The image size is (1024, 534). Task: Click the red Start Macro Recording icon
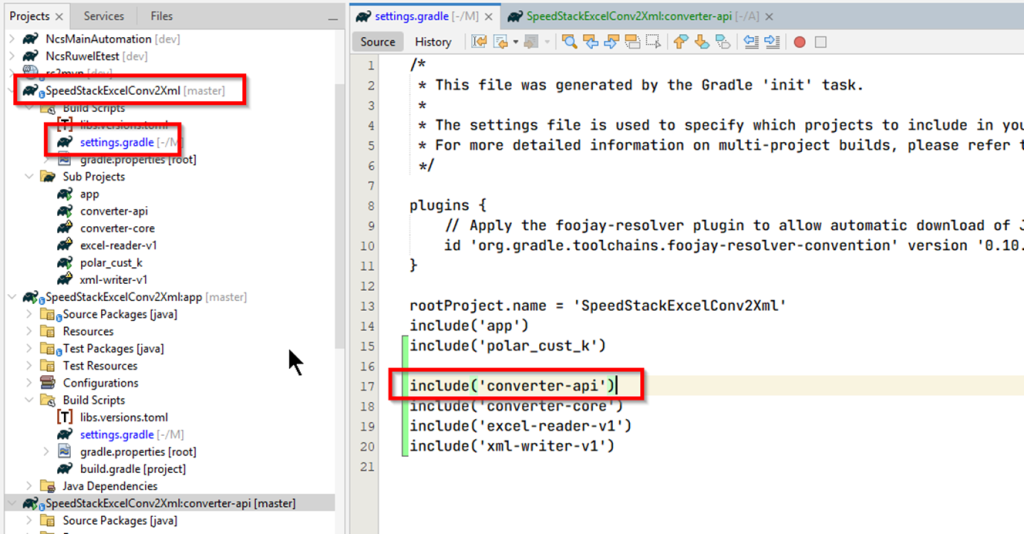click(799, 42)
